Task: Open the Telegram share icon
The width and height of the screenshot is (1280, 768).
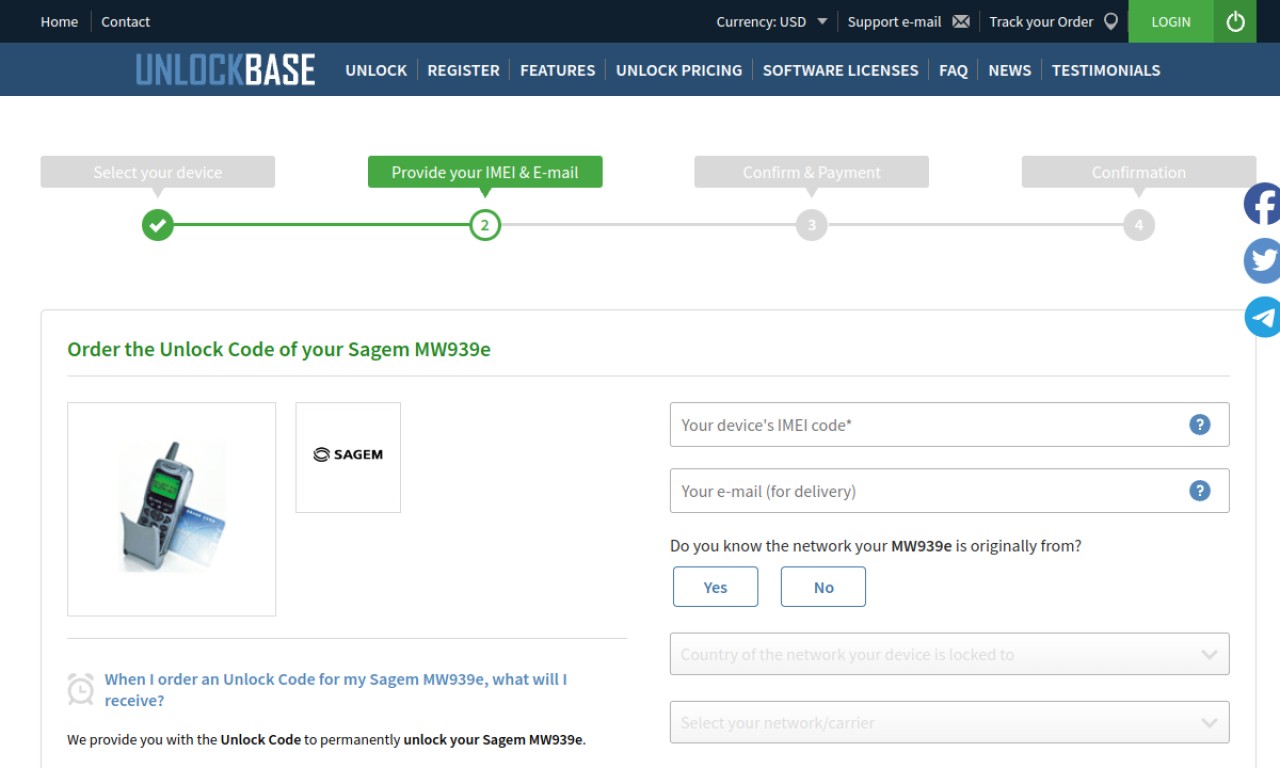Action: pyautogui.click(x=1263, y=317)
